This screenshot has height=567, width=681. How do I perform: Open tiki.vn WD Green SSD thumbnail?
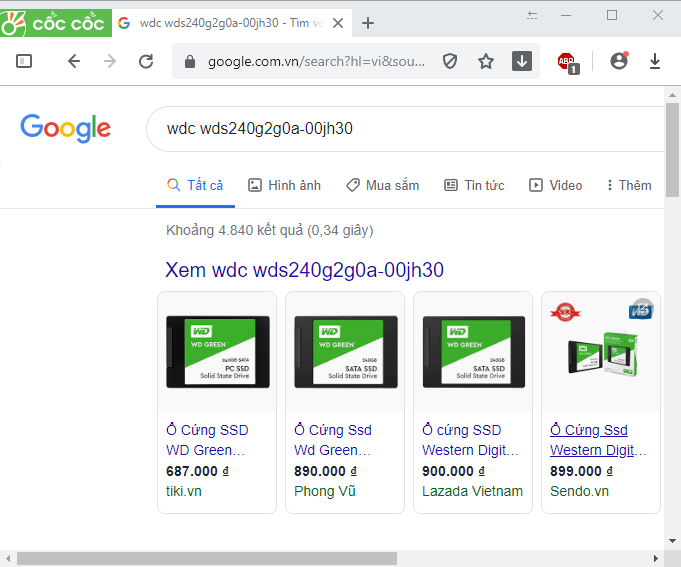(x=218, y=352)
